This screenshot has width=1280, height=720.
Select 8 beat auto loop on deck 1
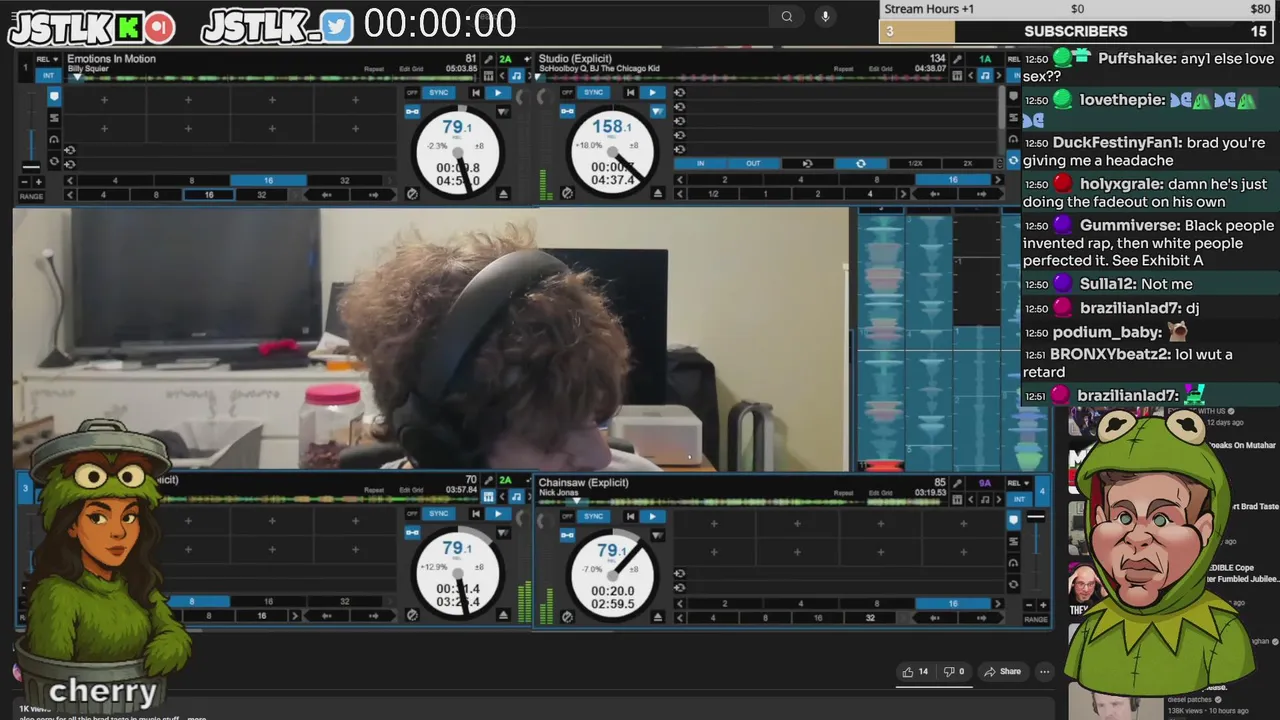click(x=192, y=181)
